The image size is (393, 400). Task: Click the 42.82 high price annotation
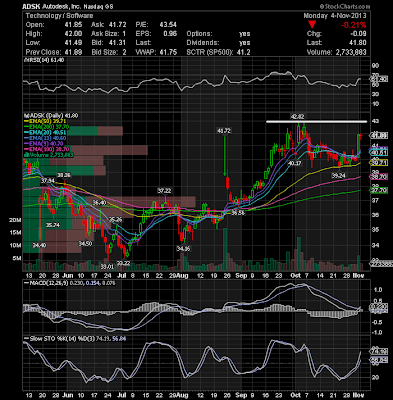pyautogui.click(x=297, y=116)
